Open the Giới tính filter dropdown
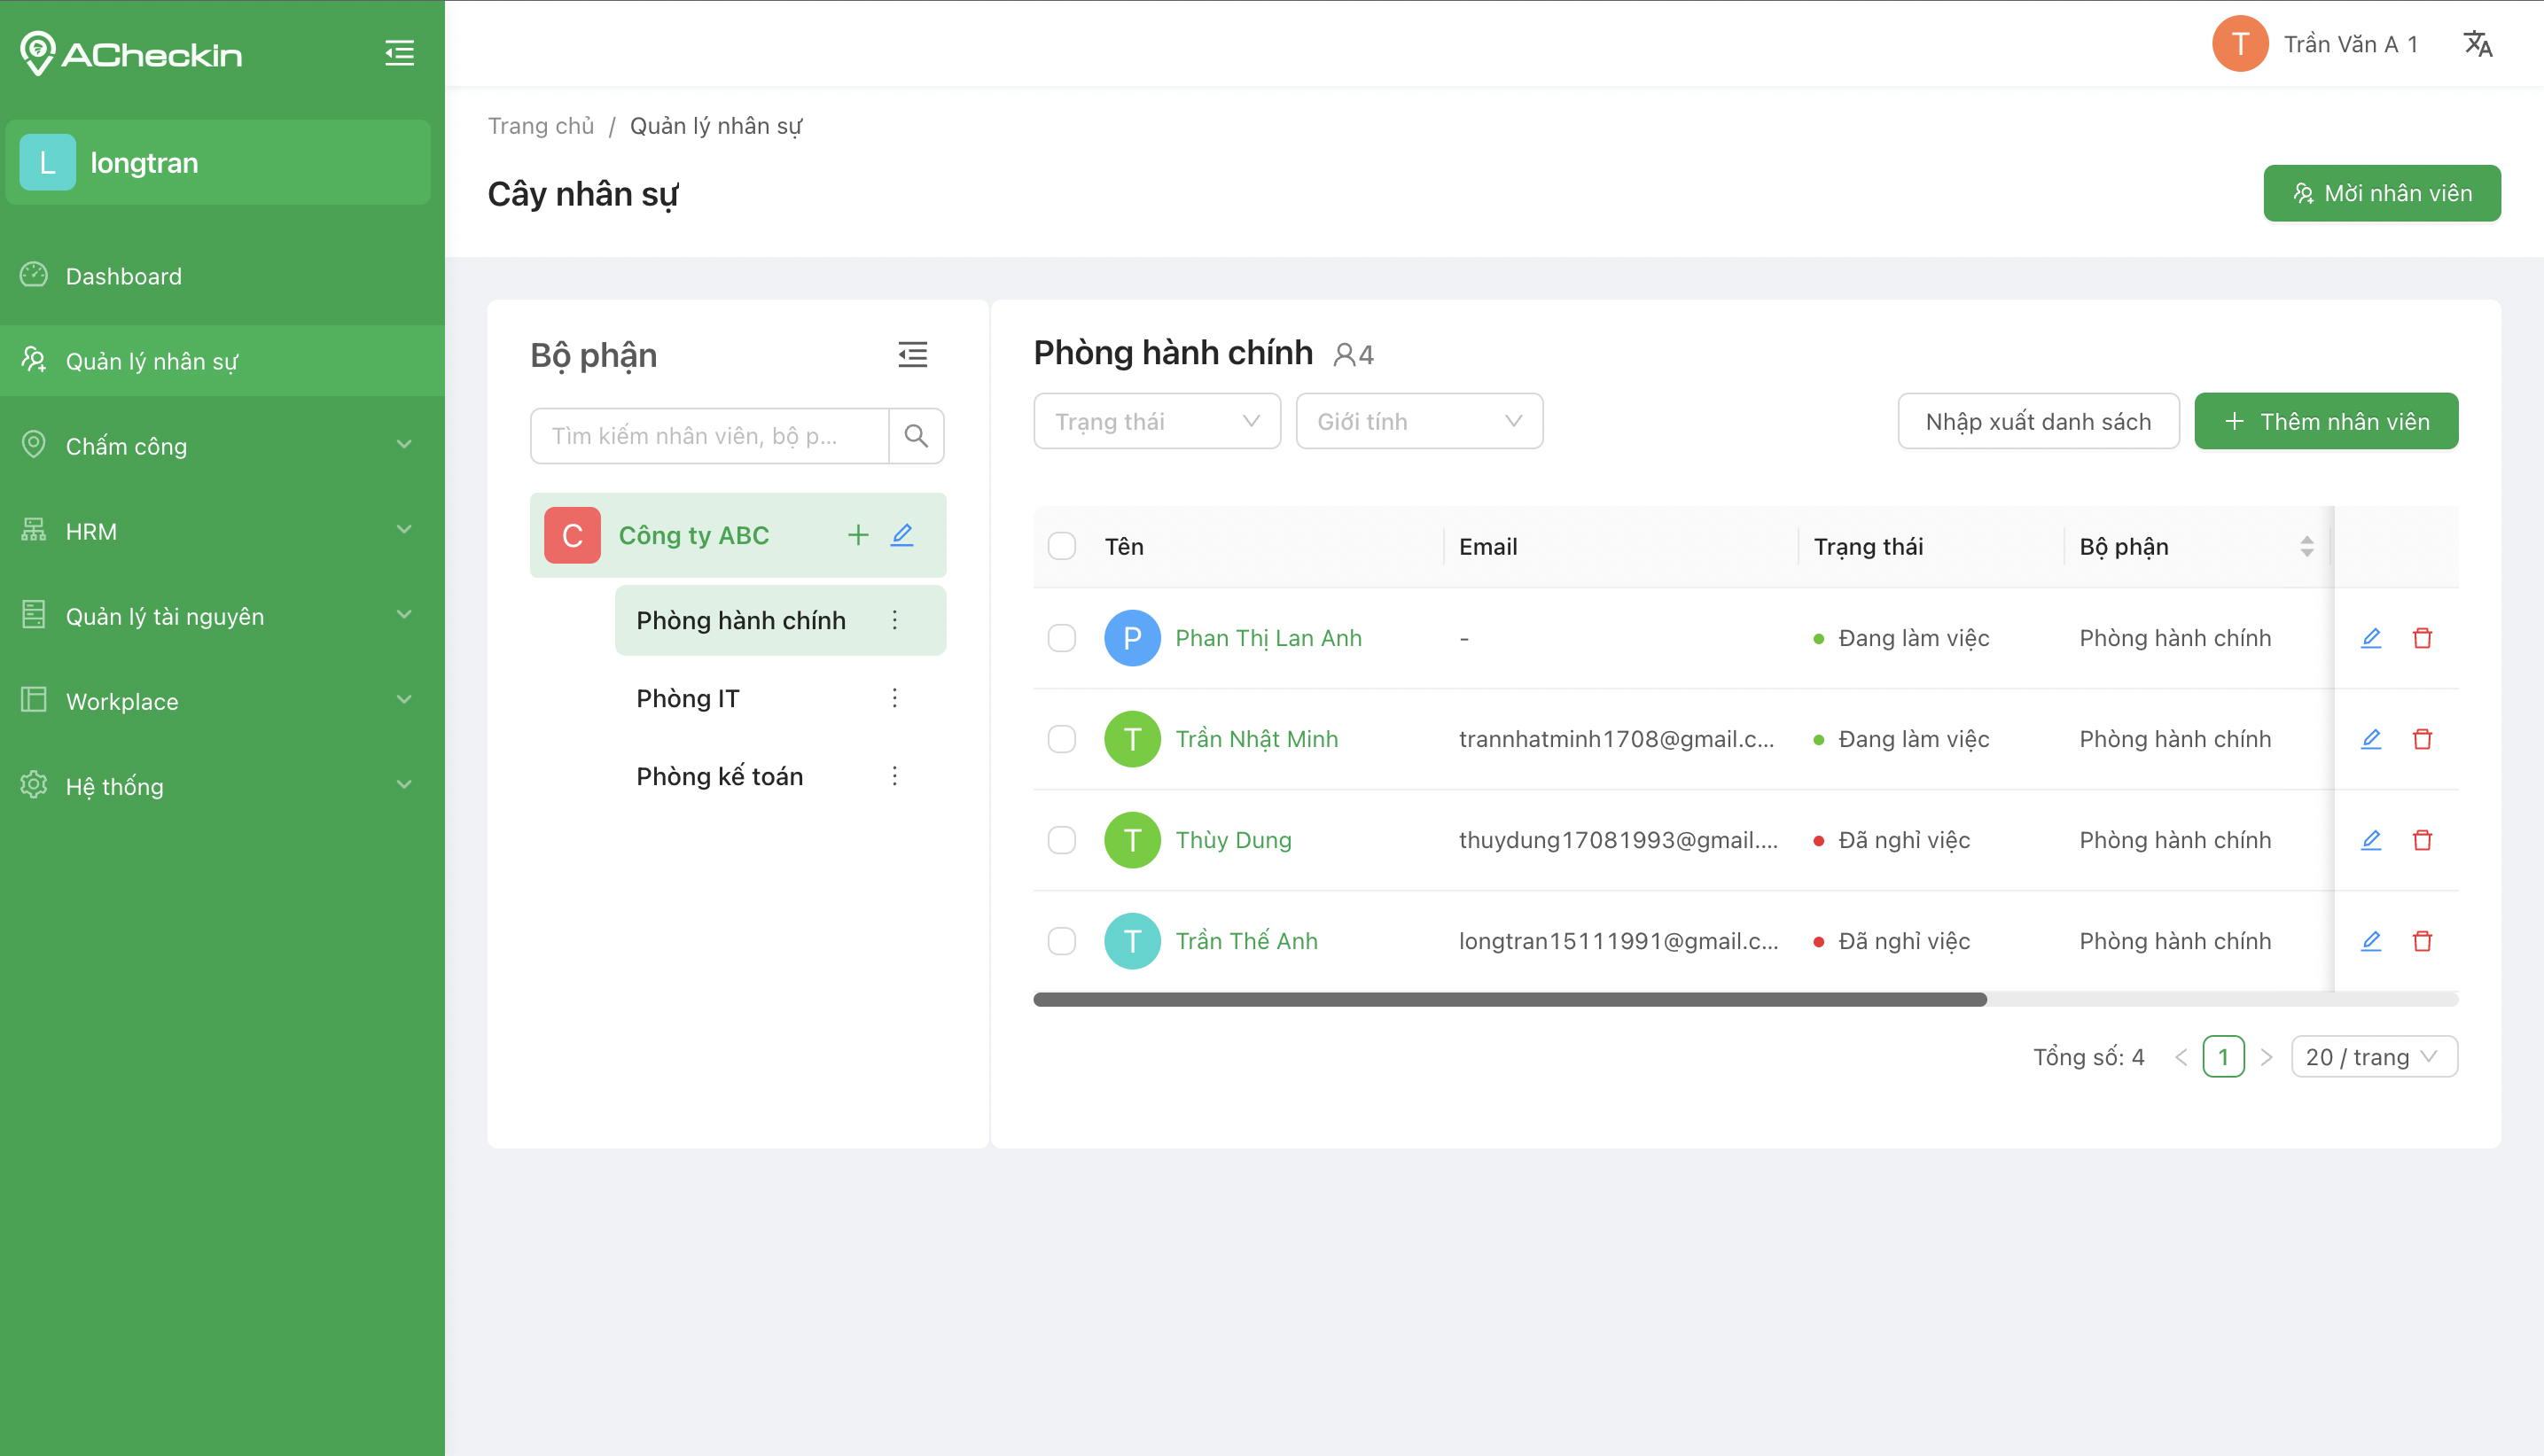Viewport: 2544px width, 1456px height. point(1418,421)
